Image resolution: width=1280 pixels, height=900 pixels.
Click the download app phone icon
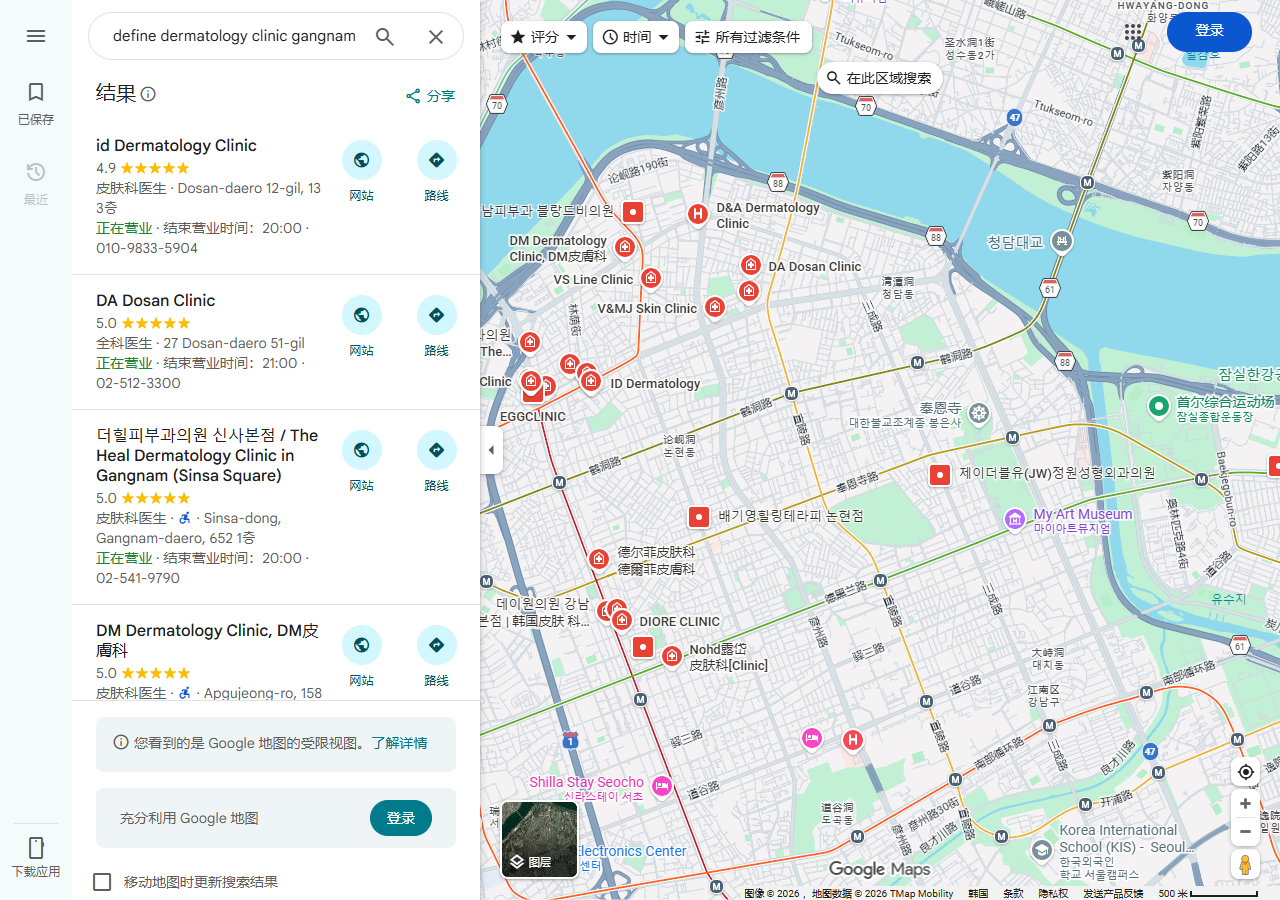[36, 848]
